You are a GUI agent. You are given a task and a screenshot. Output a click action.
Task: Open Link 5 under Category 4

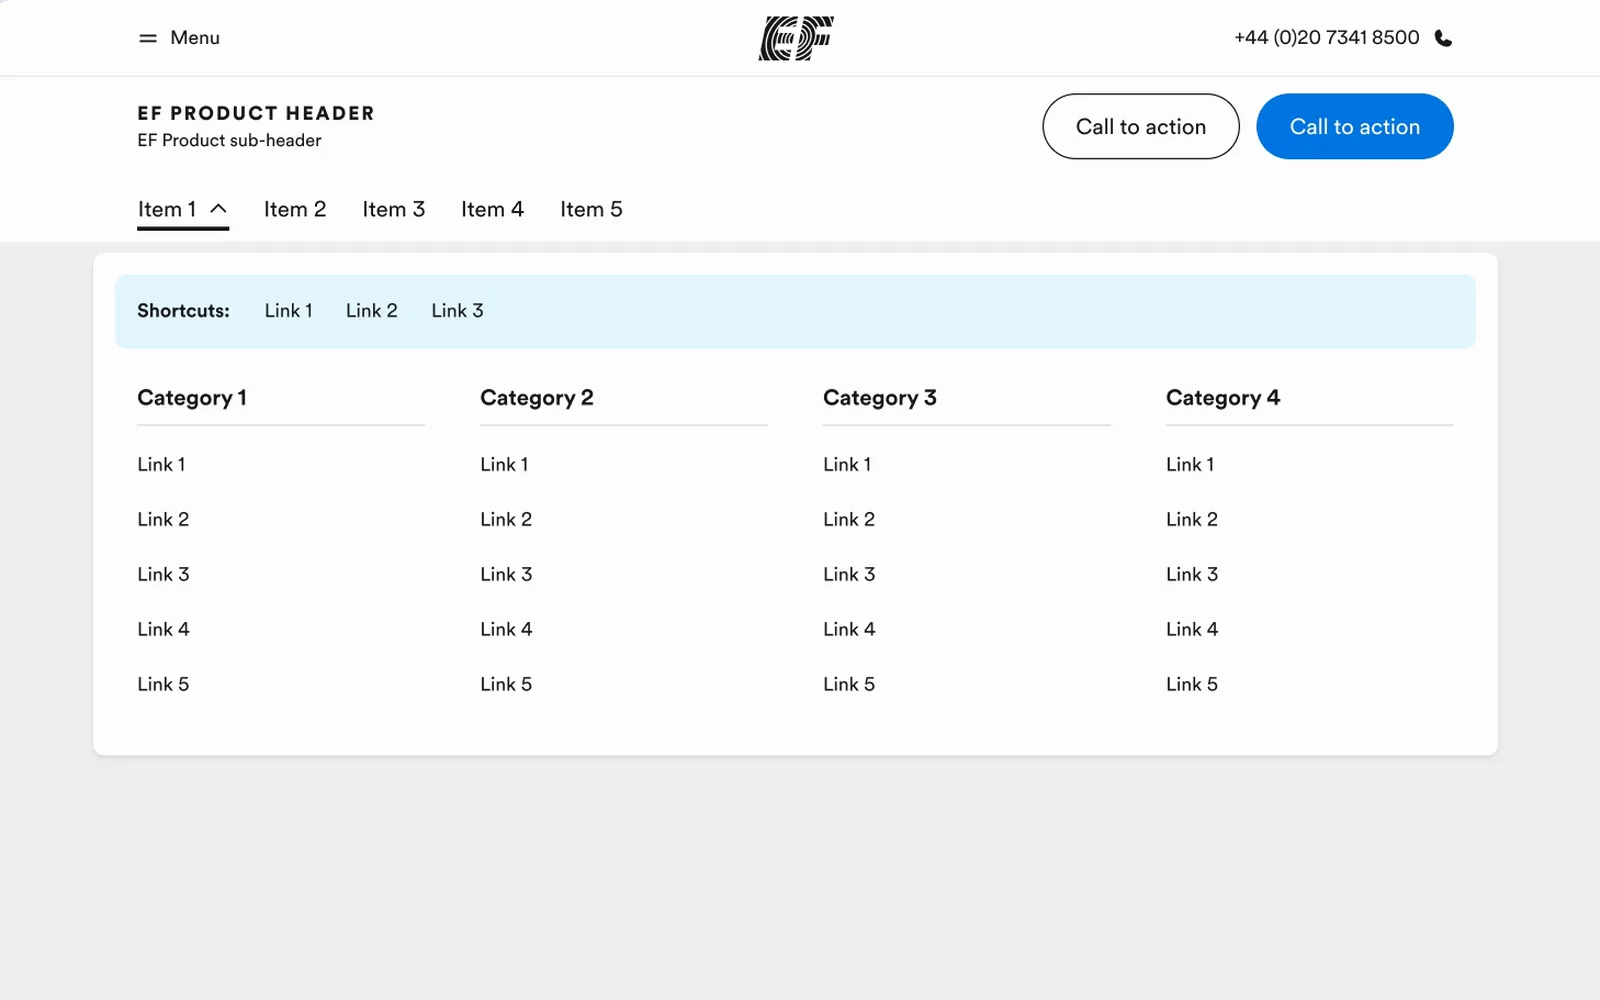[1192, 684]
